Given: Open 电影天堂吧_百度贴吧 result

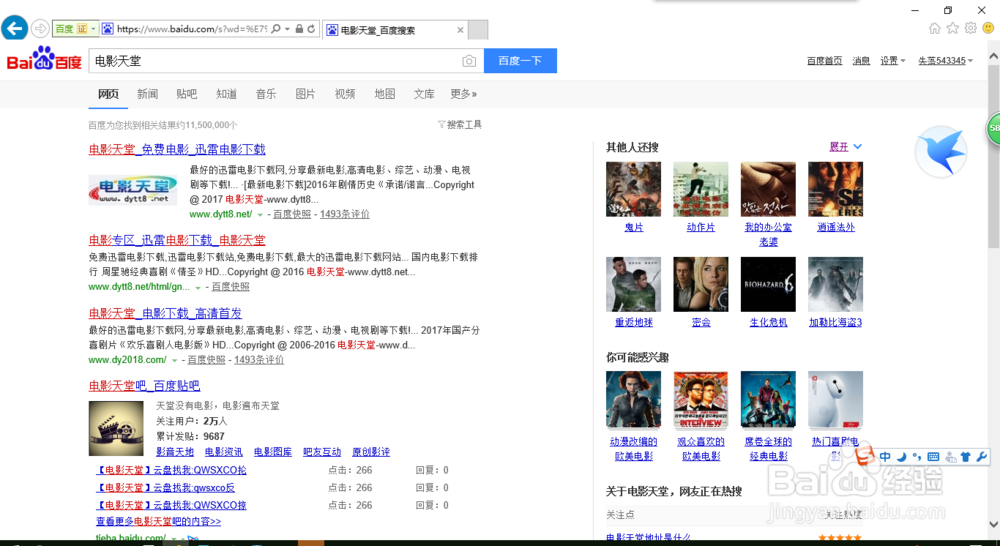Looking at the screenshot, I should (x=144, y=386).
